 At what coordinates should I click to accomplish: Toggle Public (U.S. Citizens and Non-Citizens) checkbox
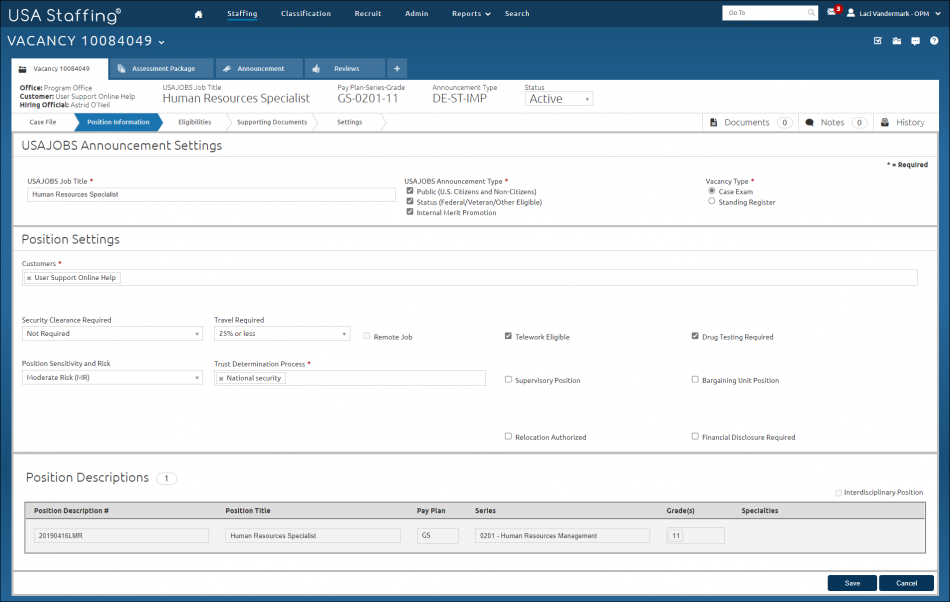(410, 191)
